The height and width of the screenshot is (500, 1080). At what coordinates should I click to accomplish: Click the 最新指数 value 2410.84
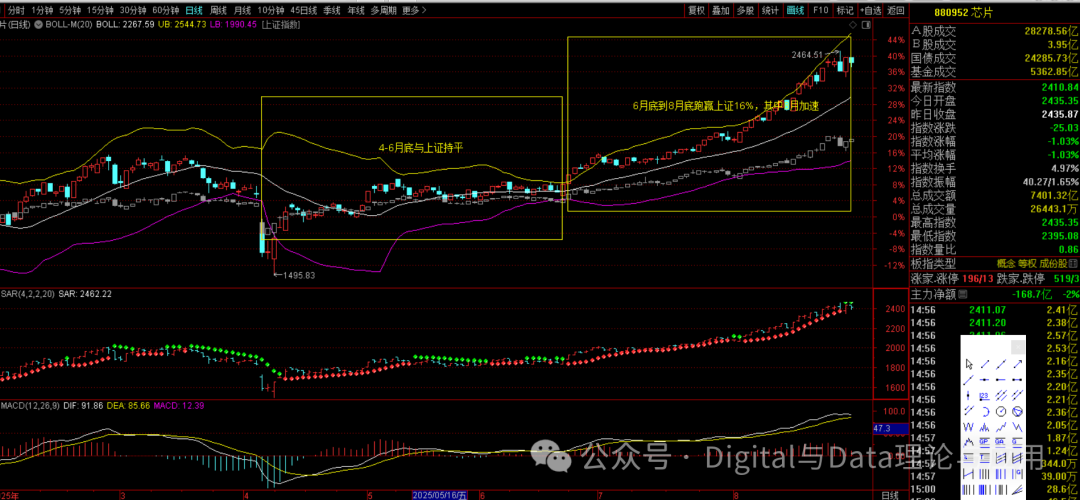tap(1058, 87)
